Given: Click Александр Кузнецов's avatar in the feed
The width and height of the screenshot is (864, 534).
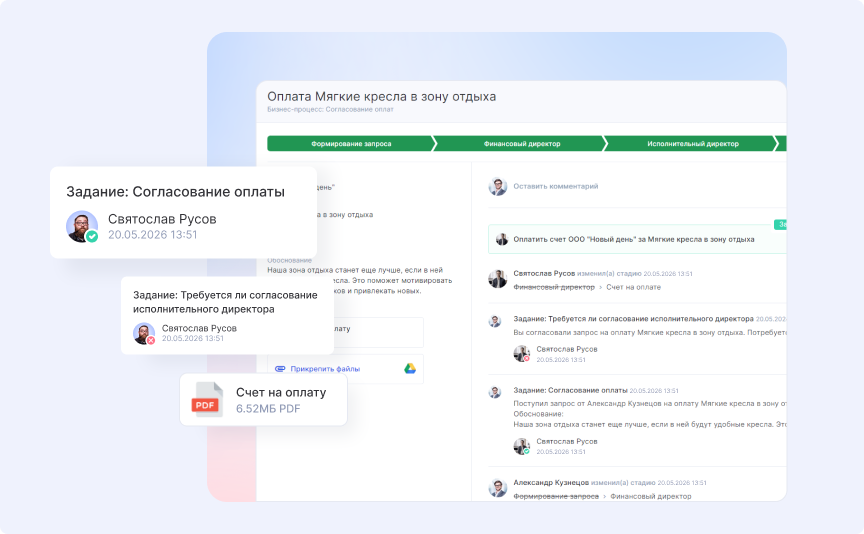Looking at the screenshot, I should (497, 488).
